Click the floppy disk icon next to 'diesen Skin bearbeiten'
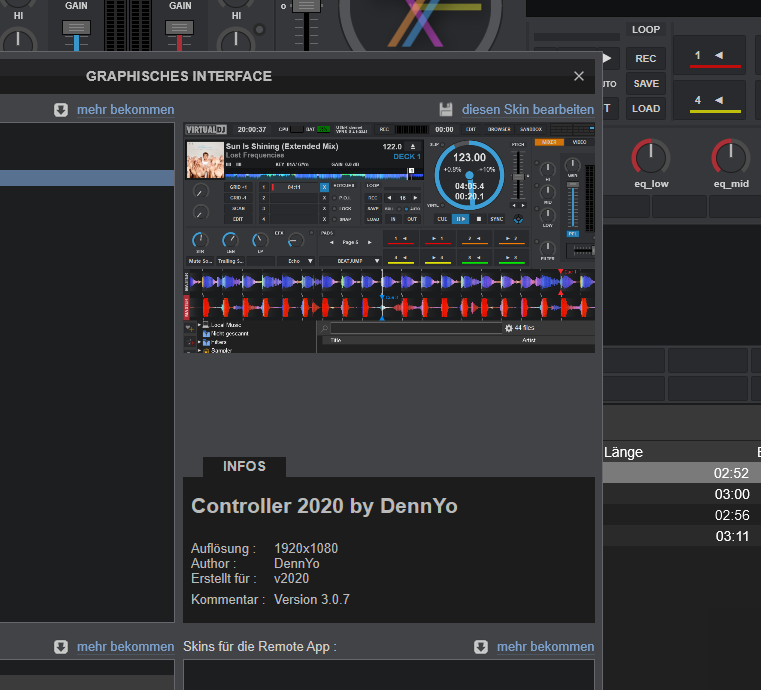 [x=446, y=109]
